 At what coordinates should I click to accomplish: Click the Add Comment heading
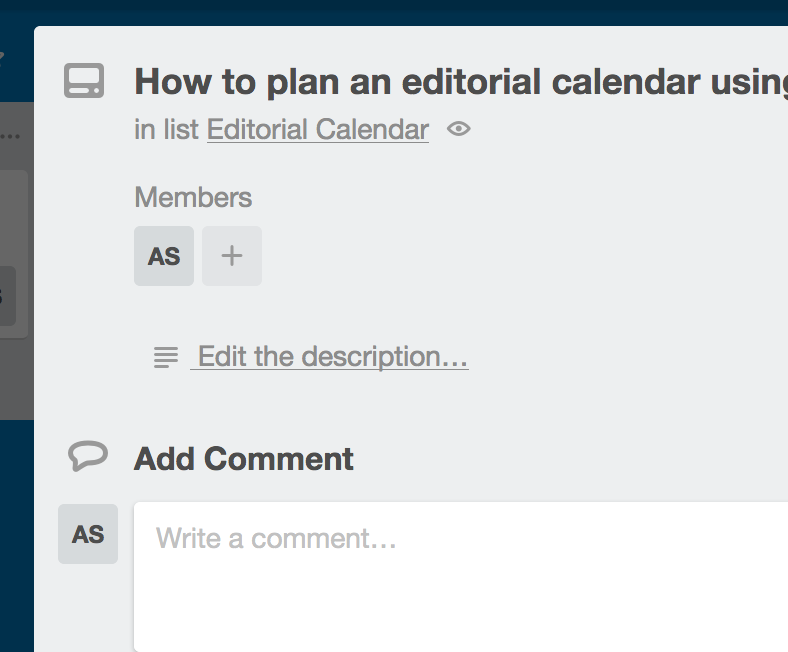244,459
